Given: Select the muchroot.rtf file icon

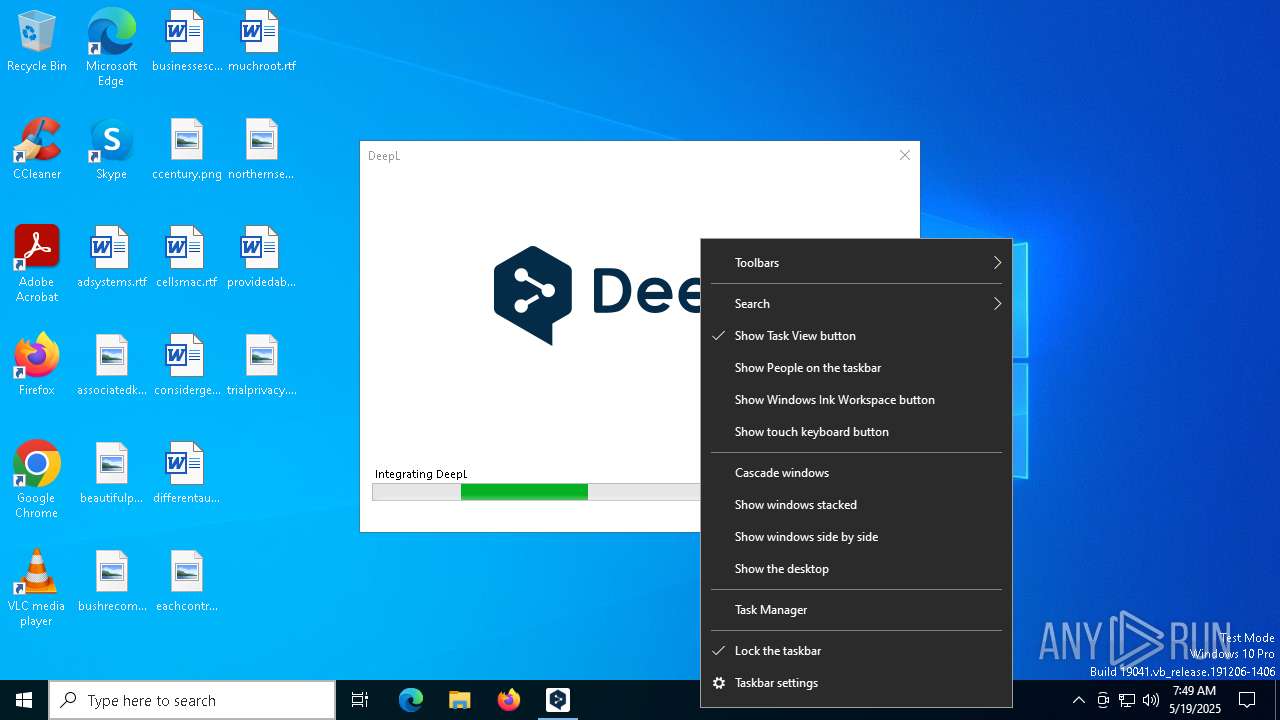Looking at the screenshot, I should point(261,41).
